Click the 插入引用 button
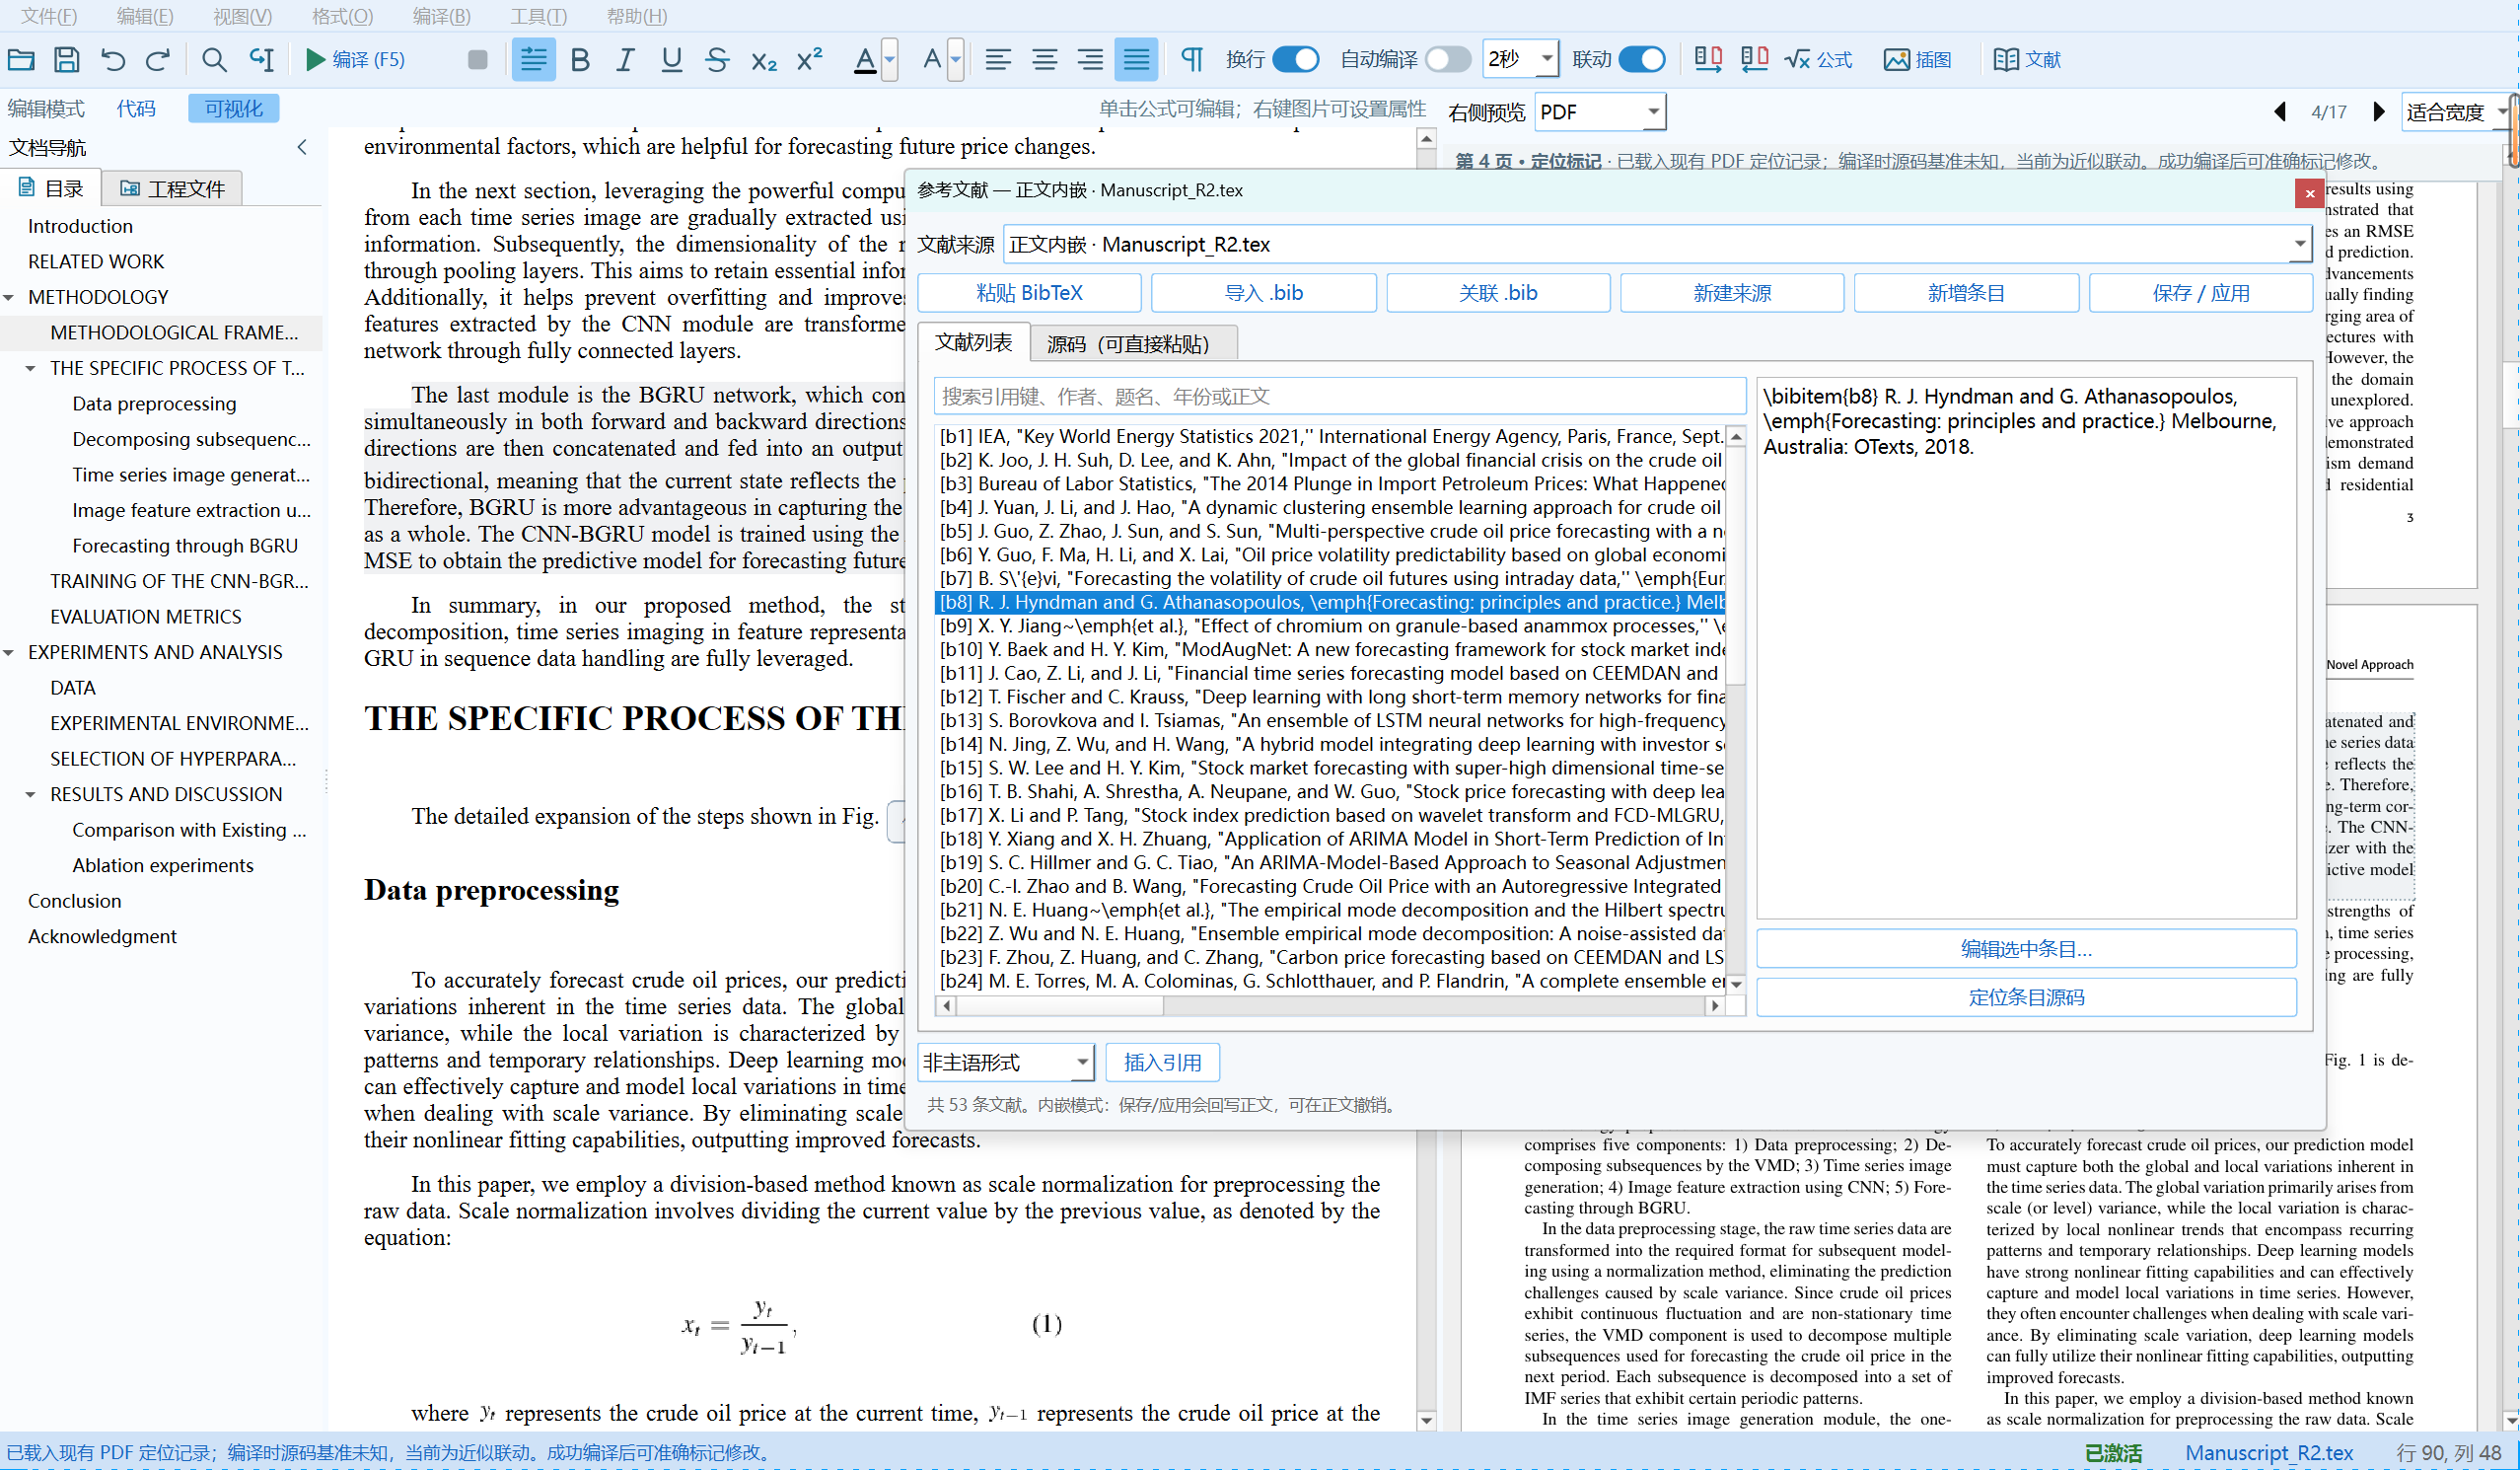This screenshot has width=2520, height=1470. pos(1162,1061)
